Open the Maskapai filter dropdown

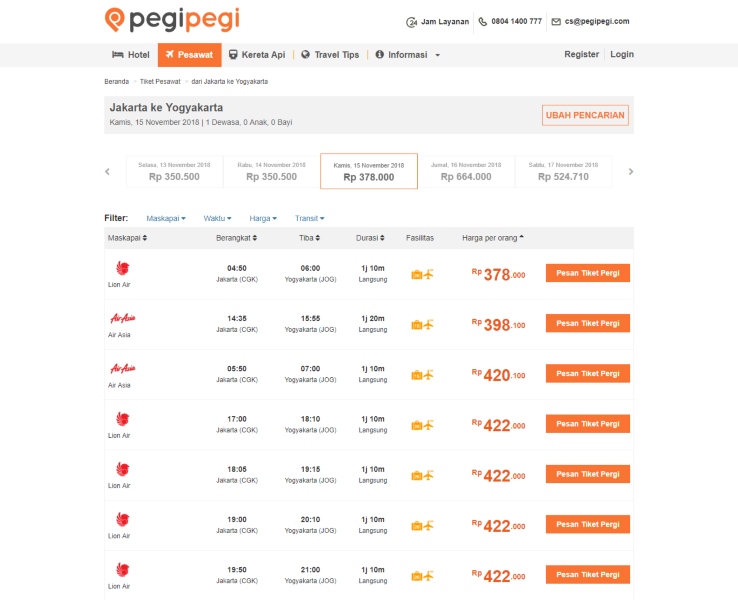[166, 218]
